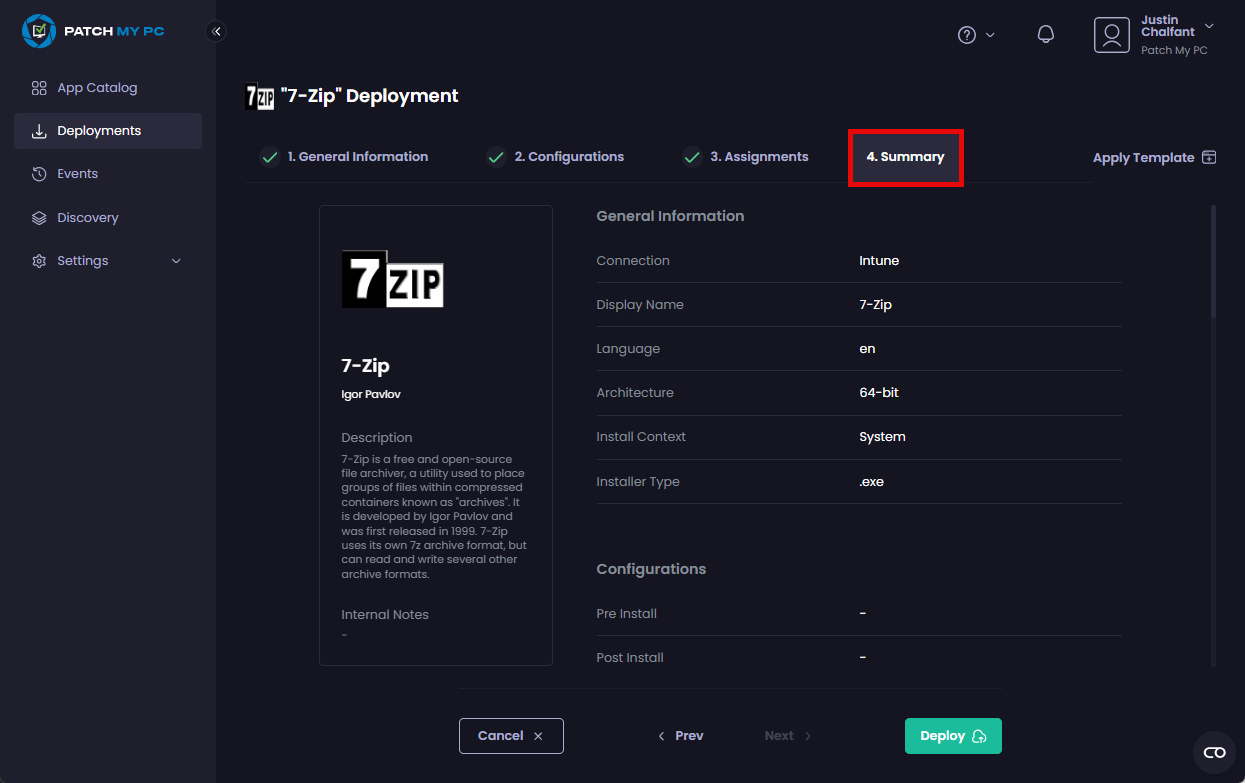Collapse the sidebar with the double-chevron button
1245x783 pixels.
click(216, 31)
